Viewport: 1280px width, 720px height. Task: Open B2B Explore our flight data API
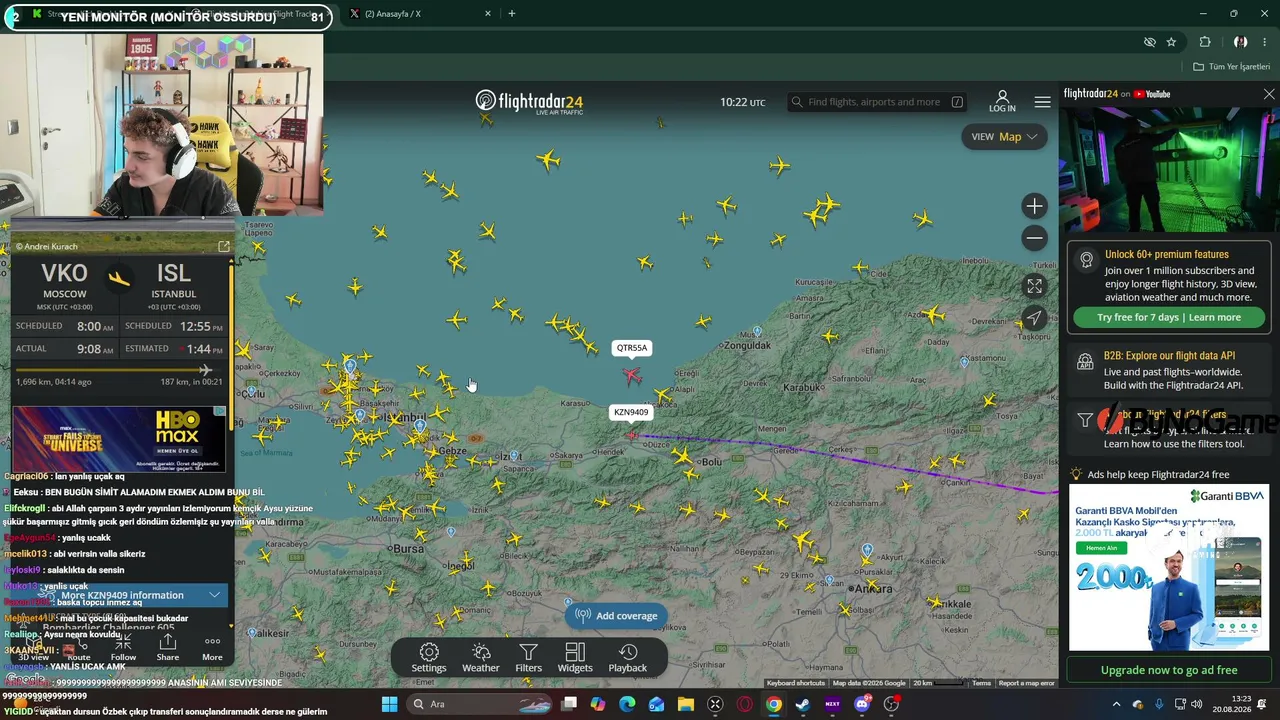tap(1169, 370)
